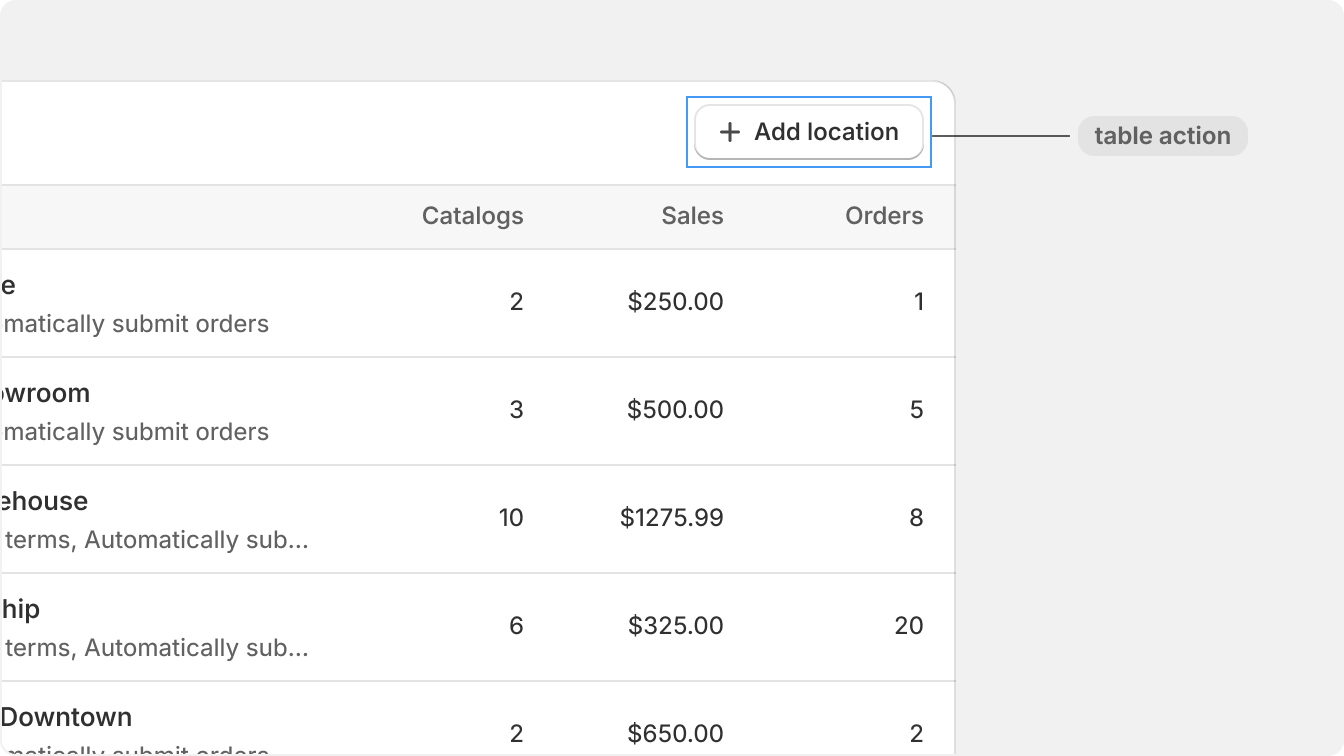
Task: Click orders value 8 in $1275.99 row
Action: coord(916,518)
